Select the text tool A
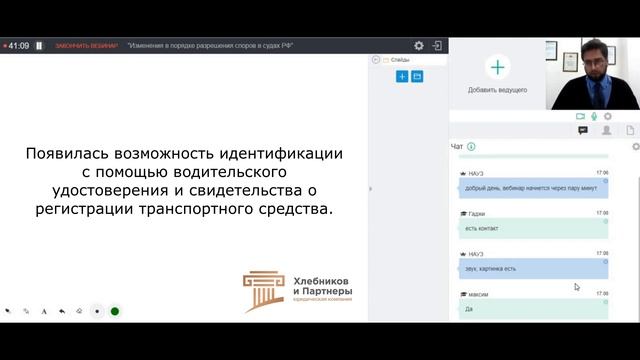 coord(44,311)
